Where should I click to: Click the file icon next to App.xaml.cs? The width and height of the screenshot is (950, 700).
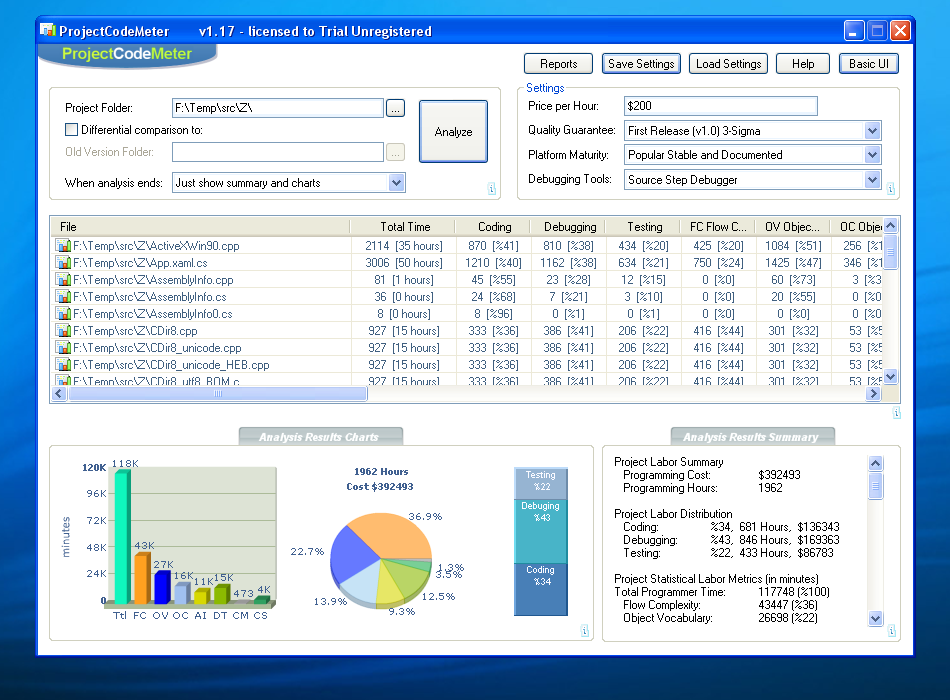[63, 263]
